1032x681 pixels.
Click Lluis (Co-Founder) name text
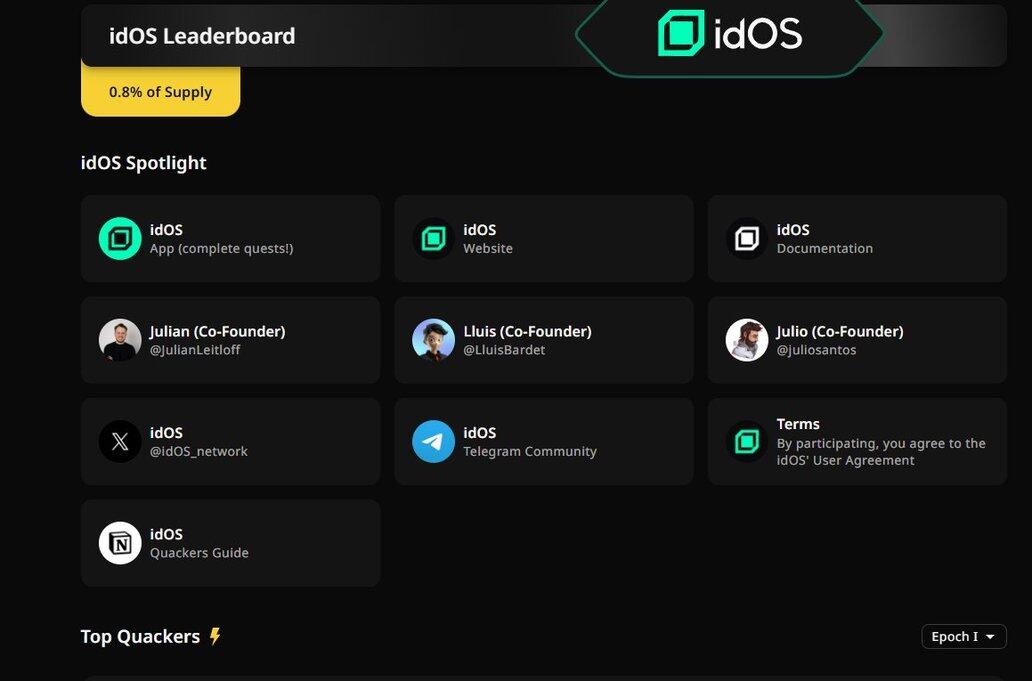[527, 332]
